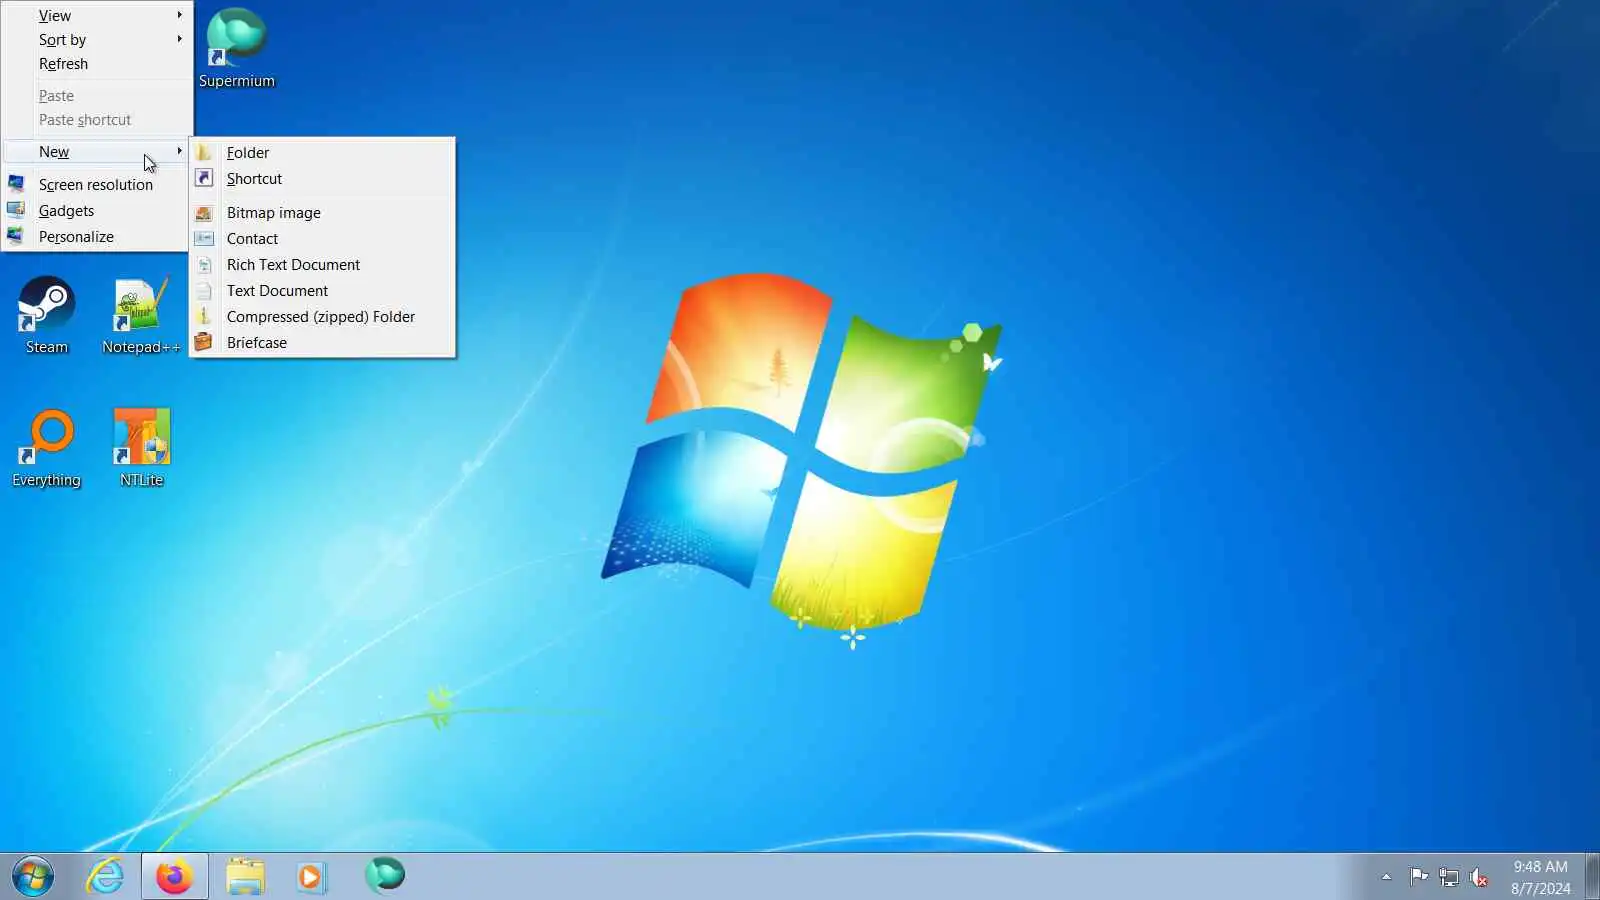Screen dimensions: 1600x900
Task: Click the arrow next to View
Action: click(x=179, y=15)
